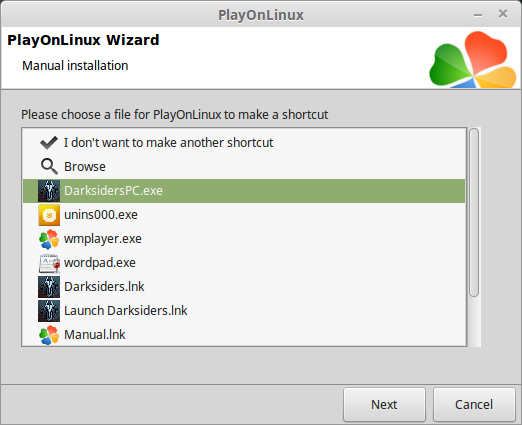Minimize the PlayOnLinux window
This screenshot has height=425, width=522.
tap(478, 15)
